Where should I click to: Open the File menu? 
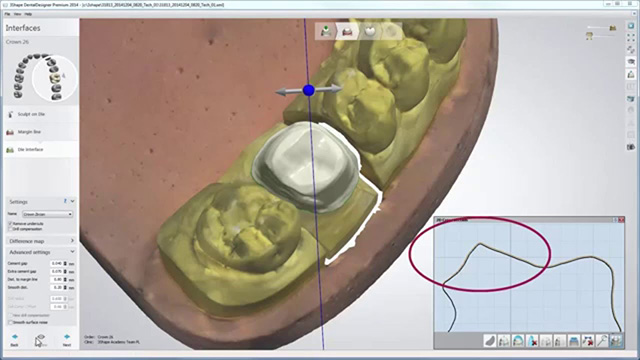(7, 14)
